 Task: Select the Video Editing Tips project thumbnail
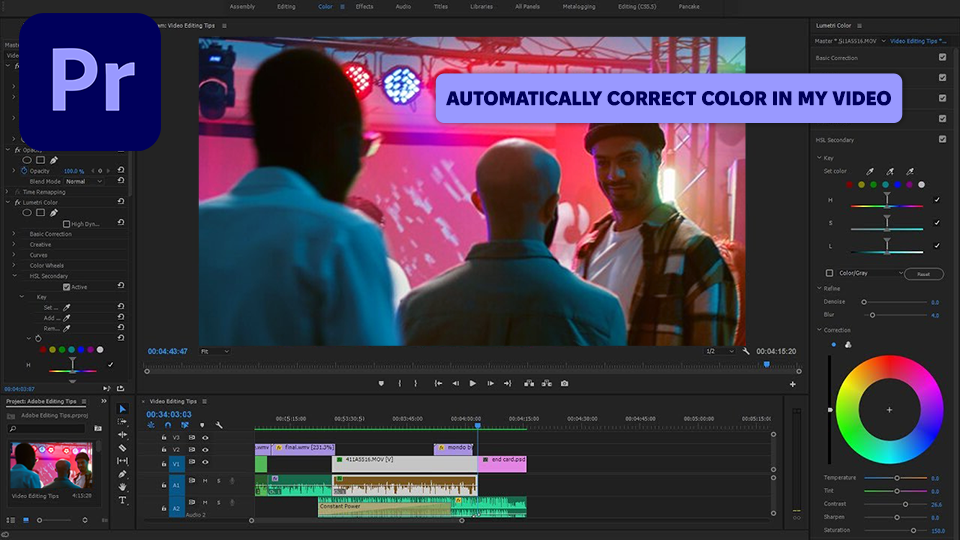coord(51,464)
